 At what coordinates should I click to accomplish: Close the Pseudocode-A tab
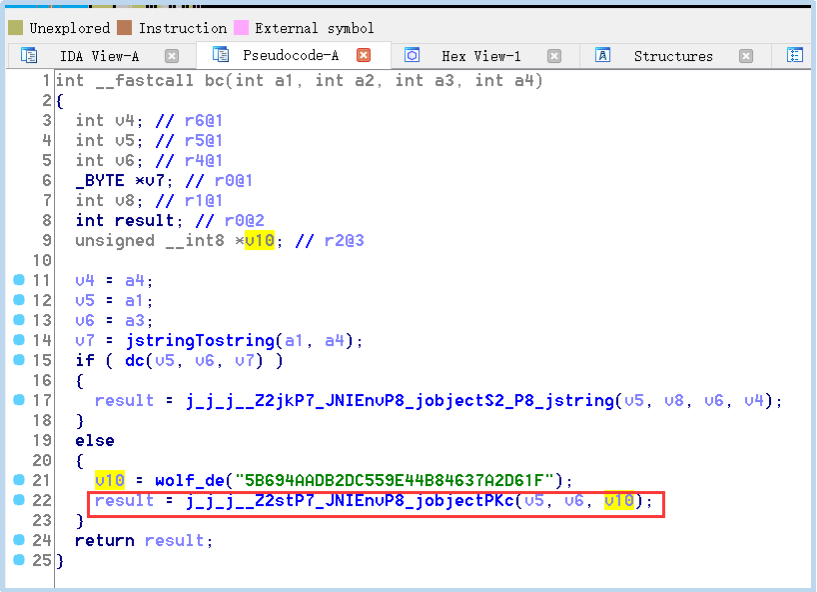tap(364, 55)
